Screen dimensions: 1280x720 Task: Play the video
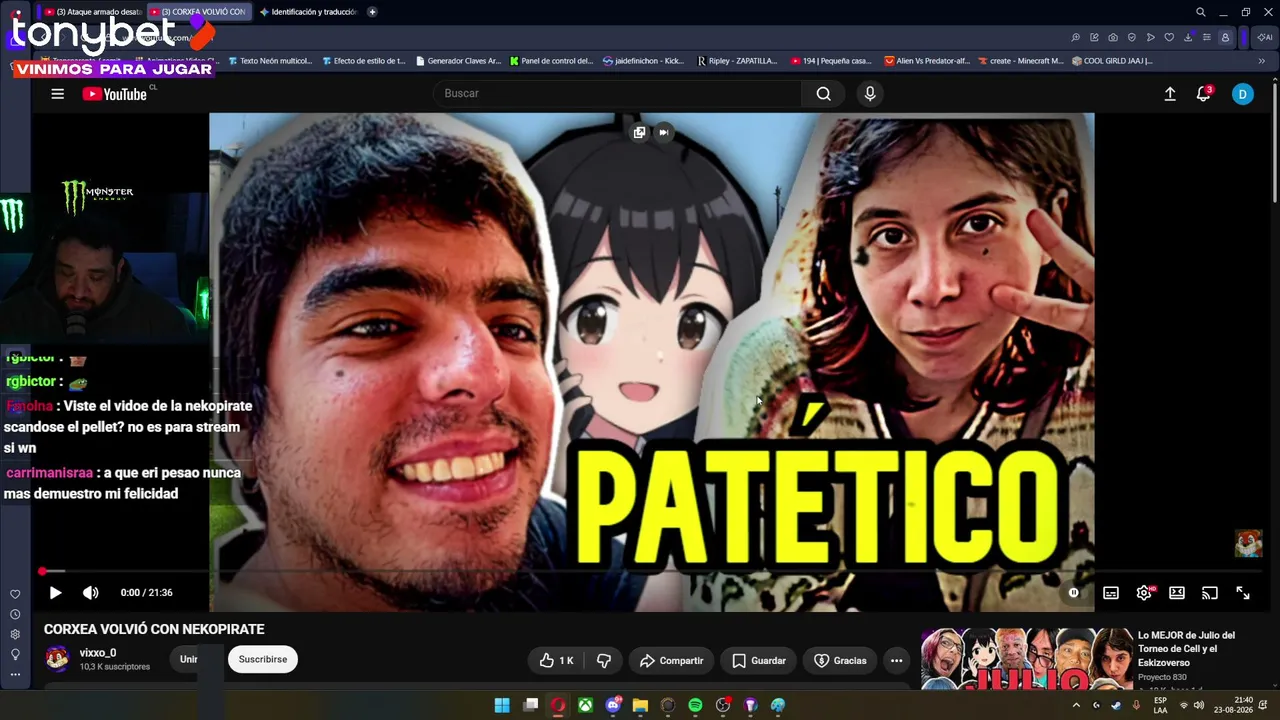tap(55, 593)
